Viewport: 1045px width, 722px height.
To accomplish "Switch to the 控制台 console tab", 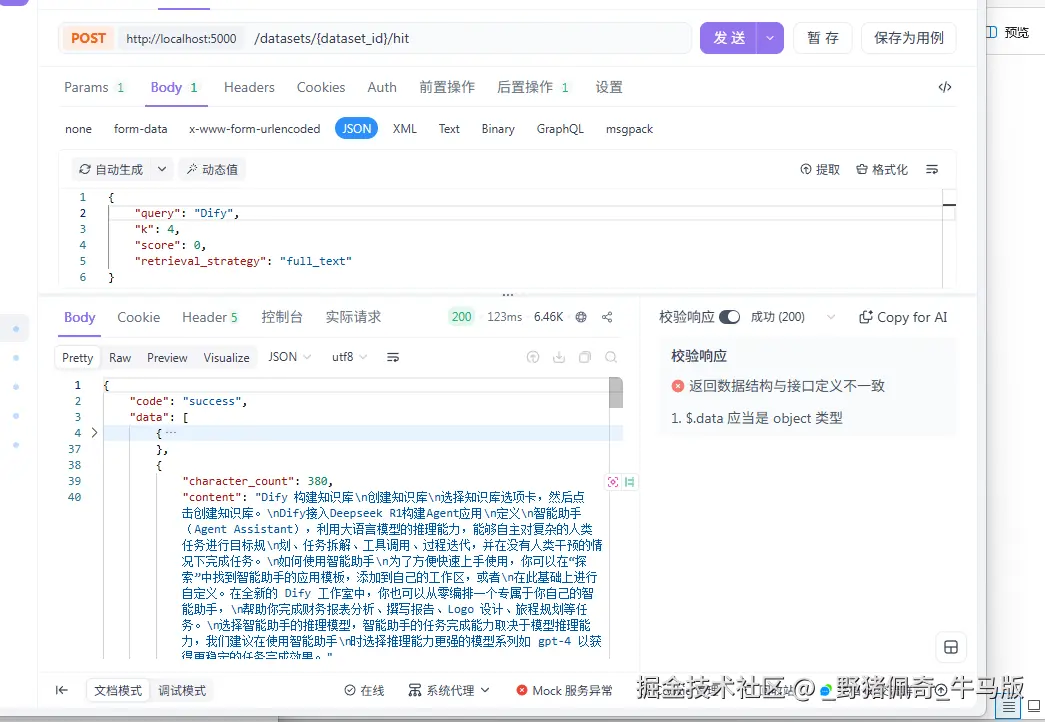I will (x=282, y=317).
